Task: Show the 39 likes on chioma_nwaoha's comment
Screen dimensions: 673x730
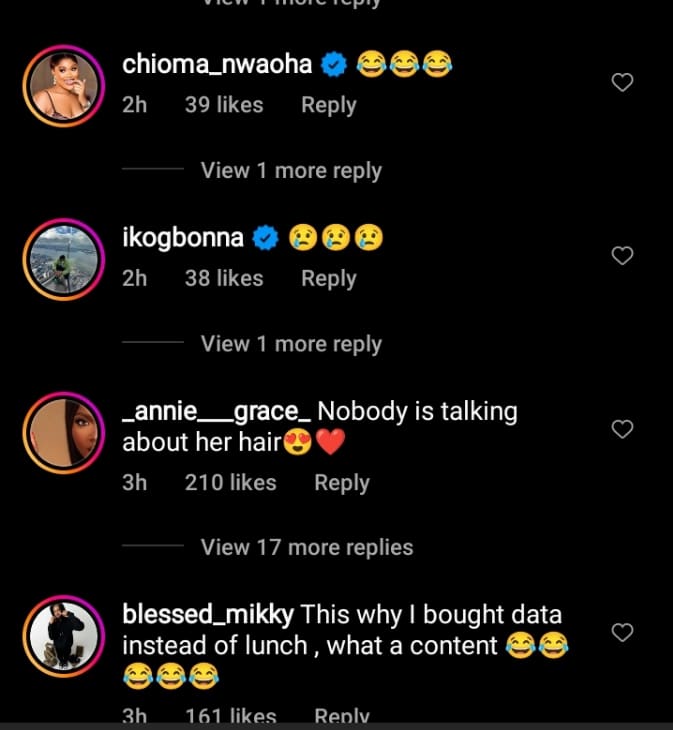Action: (x=223, y=105)
